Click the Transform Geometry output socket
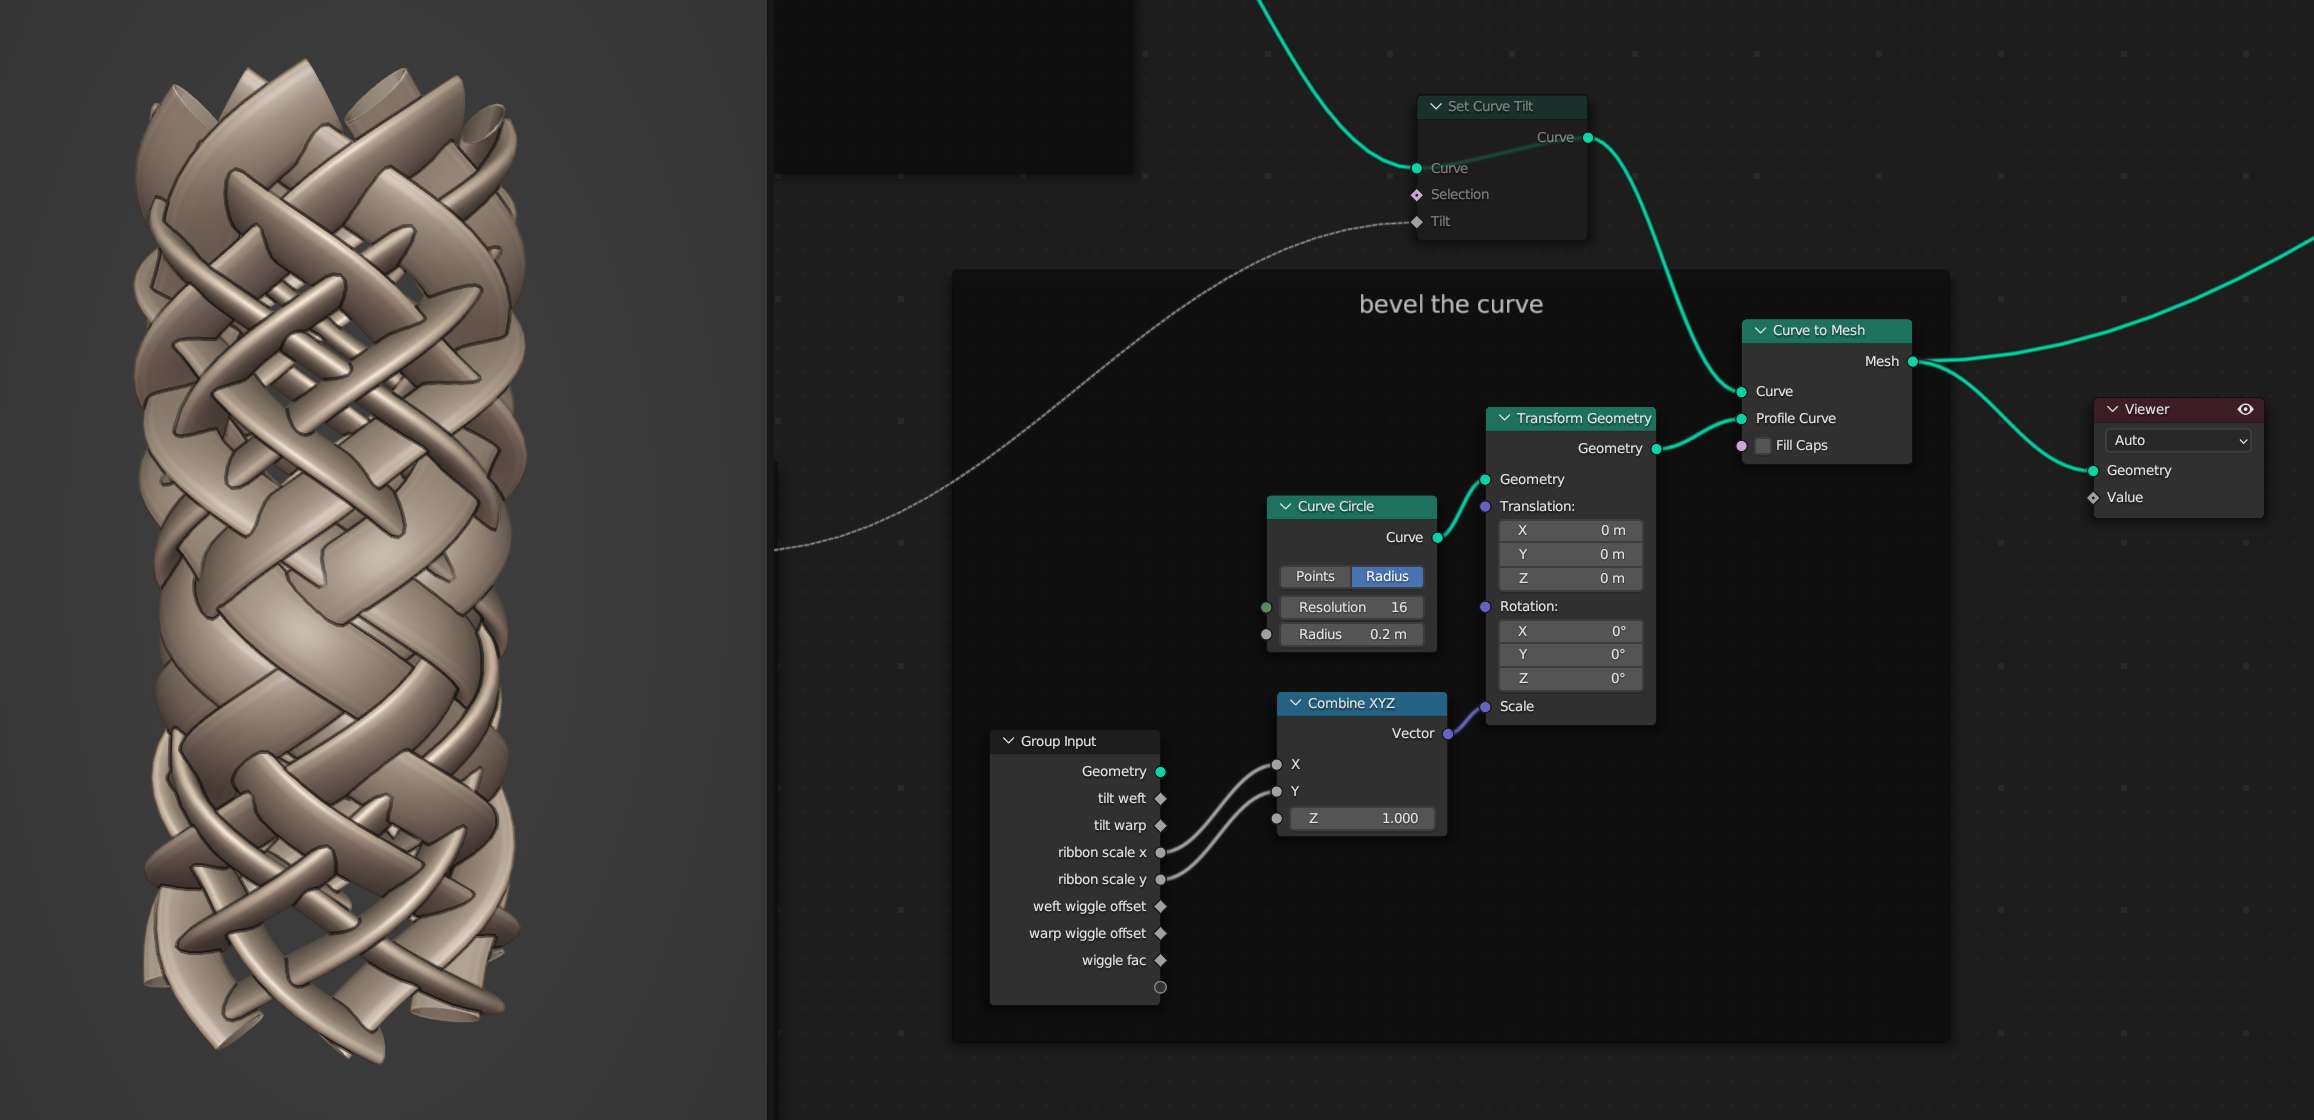2314x1120 pixels. [1657, 449]
